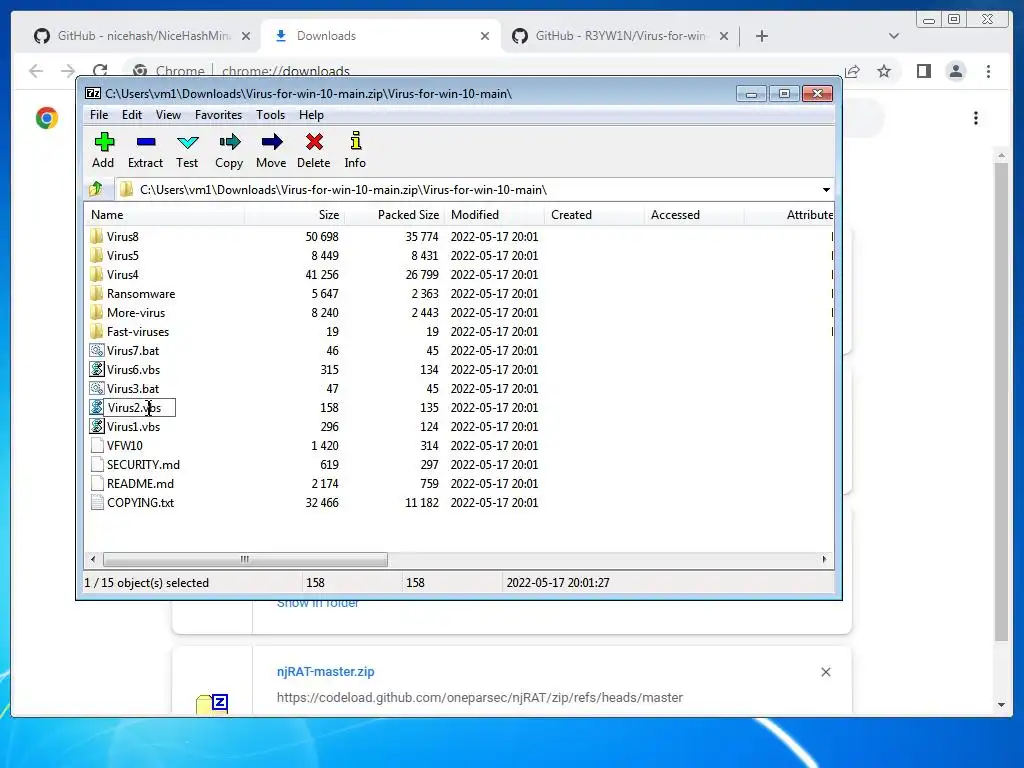Viewport: 1024px width, 768px height.
Task: Open the Tools menu in 7-Zip
Action: 270,115
